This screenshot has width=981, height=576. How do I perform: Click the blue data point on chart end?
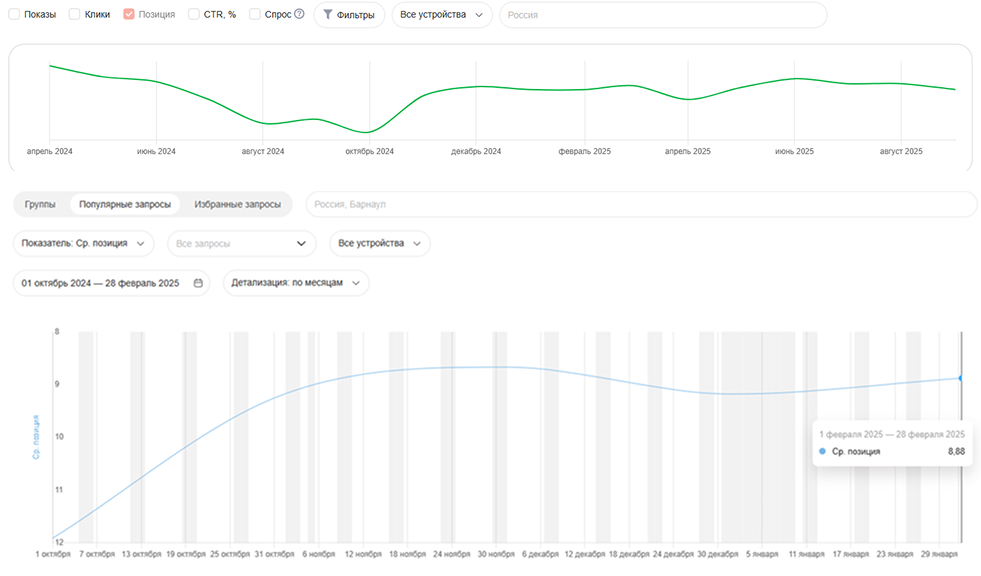960,378
